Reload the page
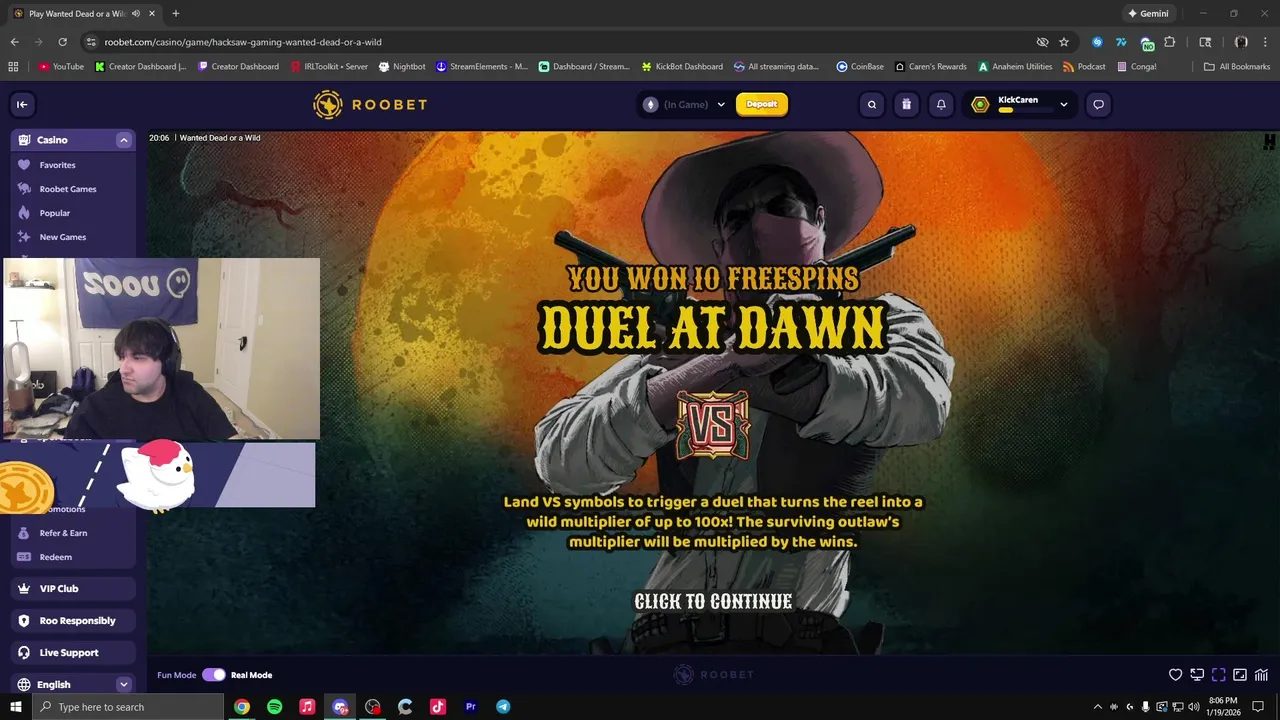 click(x=62, y=42)
